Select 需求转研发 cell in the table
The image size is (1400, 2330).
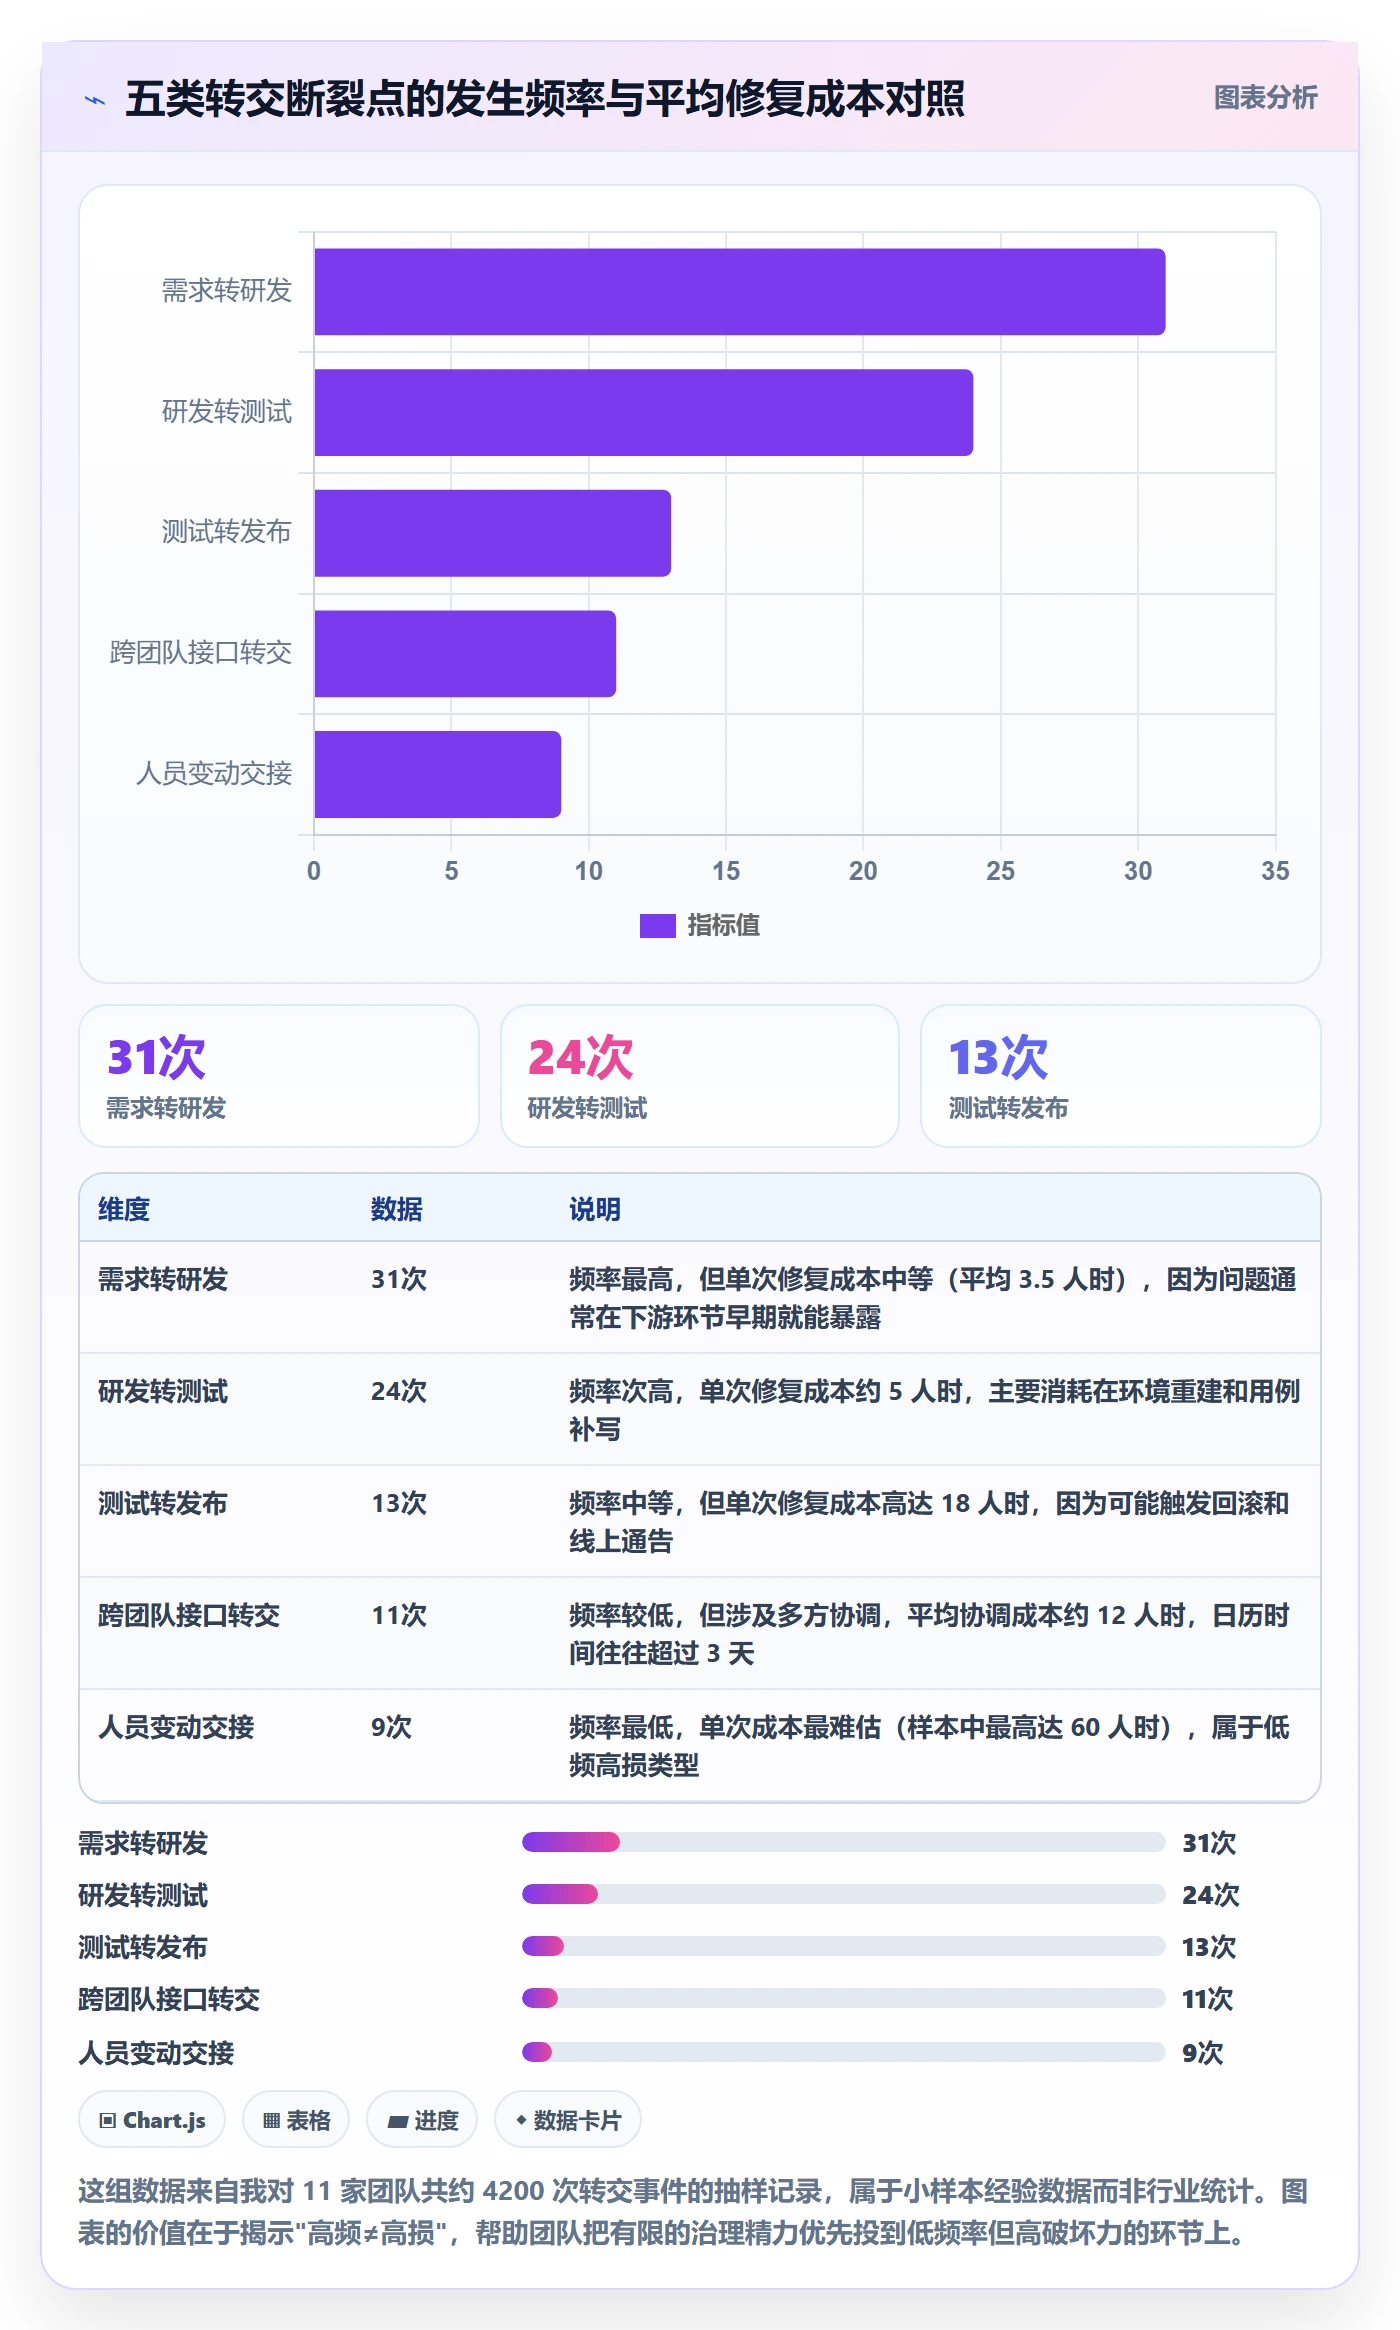(x=163, y=1279)
